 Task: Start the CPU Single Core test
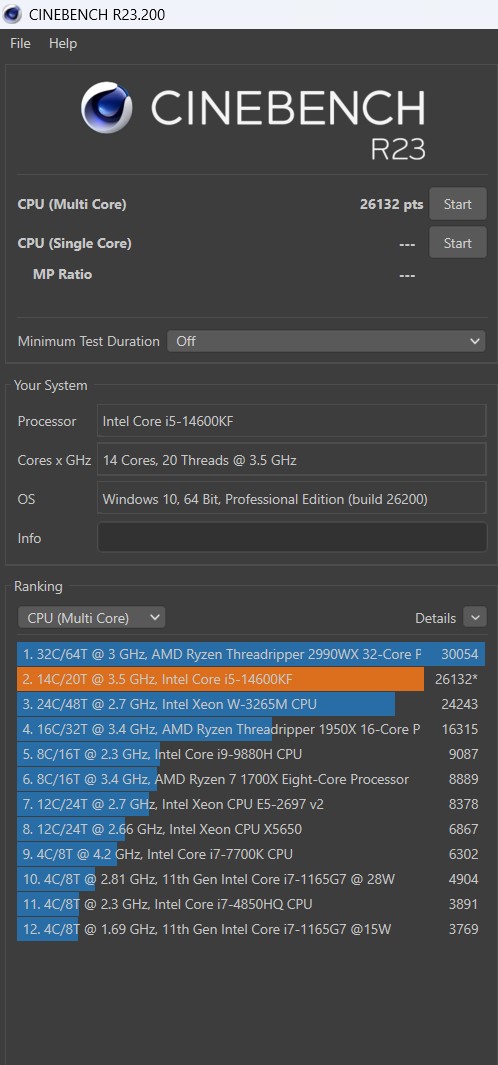(457, 243)
